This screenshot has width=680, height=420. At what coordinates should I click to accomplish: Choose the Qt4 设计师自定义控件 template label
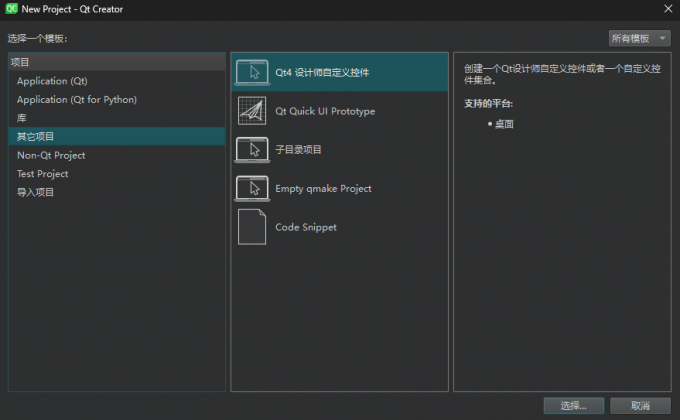pos(322,72)
